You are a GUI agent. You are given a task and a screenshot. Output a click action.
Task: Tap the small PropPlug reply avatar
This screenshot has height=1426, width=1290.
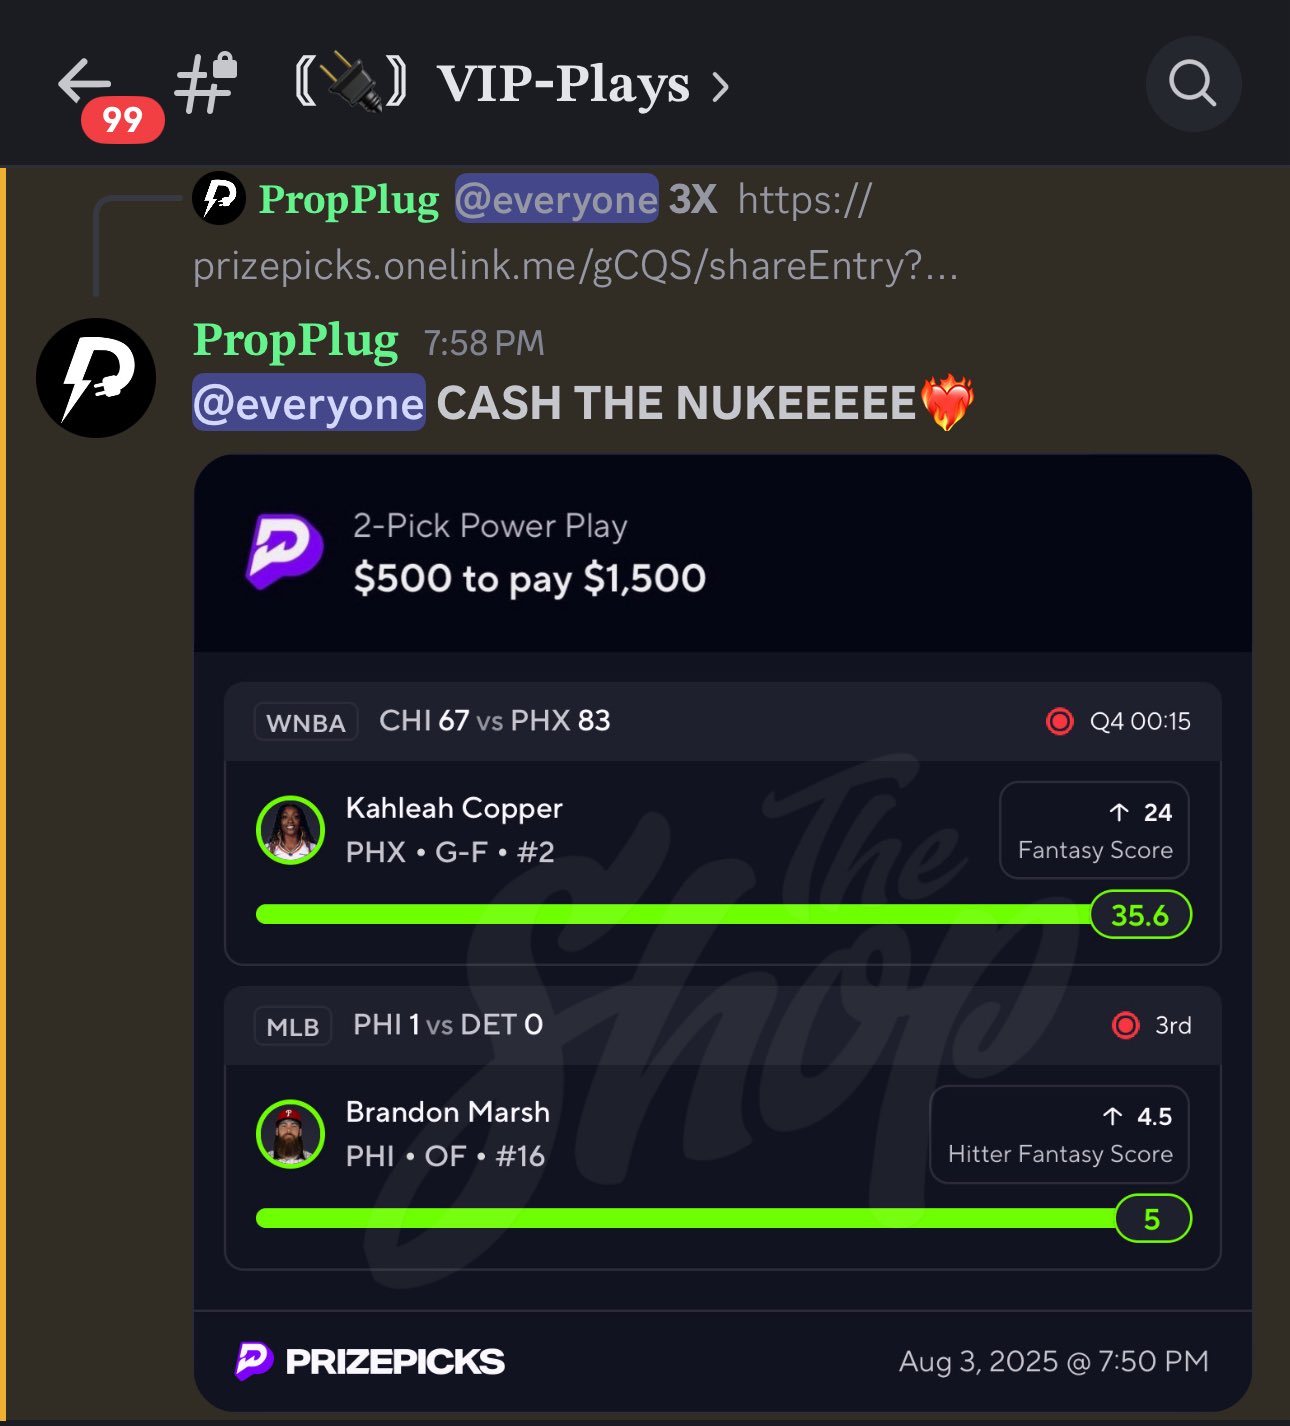point(219,198)
